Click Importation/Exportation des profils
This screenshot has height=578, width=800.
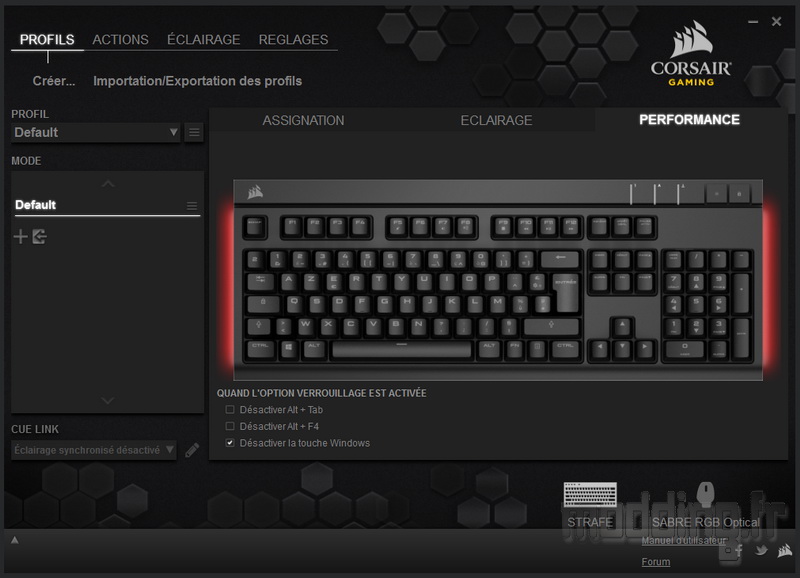(x=197, y=81)
